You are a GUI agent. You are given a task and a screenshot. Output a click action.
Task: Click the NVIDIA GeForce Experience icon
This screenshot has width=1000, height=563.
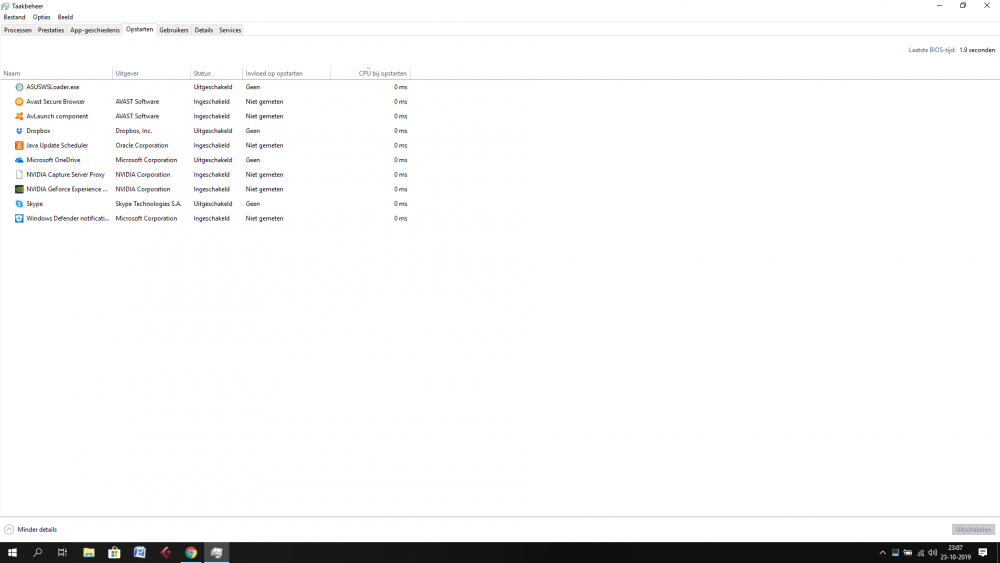pos(19,189)
